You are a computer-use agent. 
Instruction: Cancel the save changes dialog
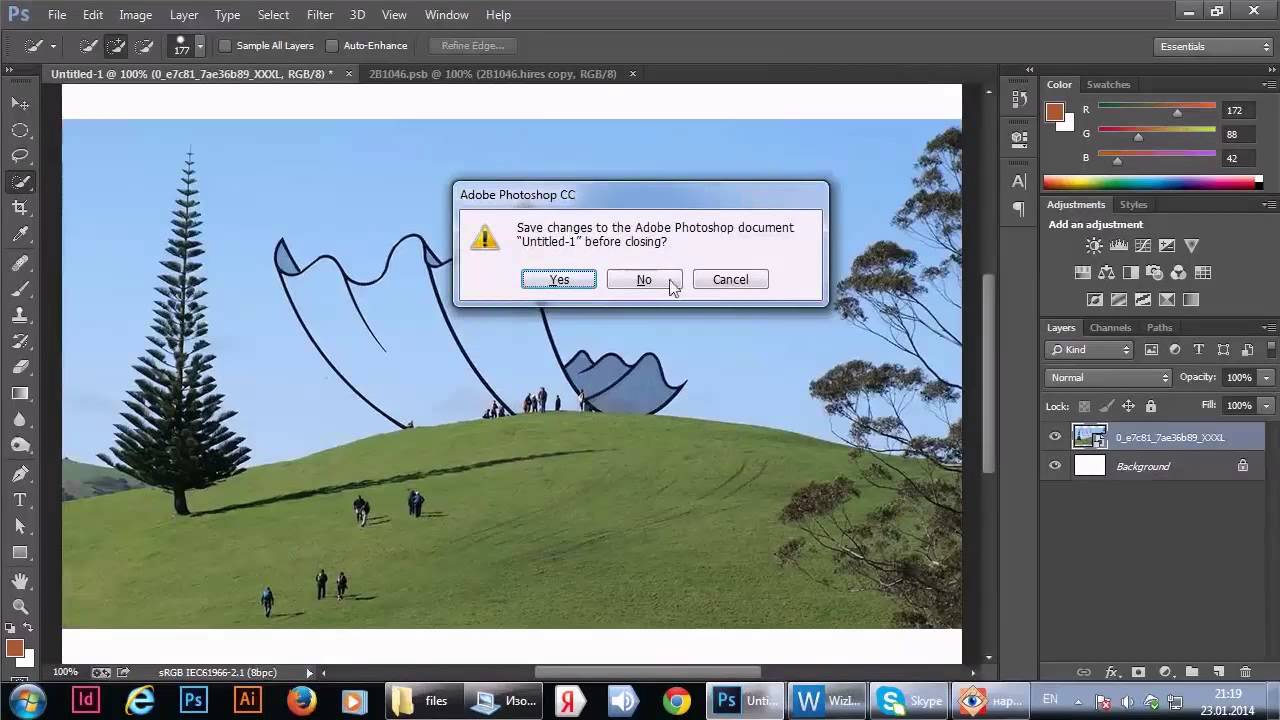tap(730, 280)
